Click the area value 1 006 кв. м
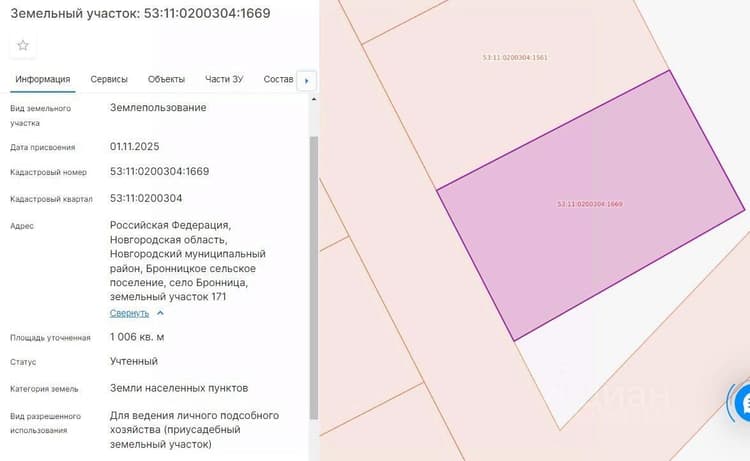 [x=137, y=337]
